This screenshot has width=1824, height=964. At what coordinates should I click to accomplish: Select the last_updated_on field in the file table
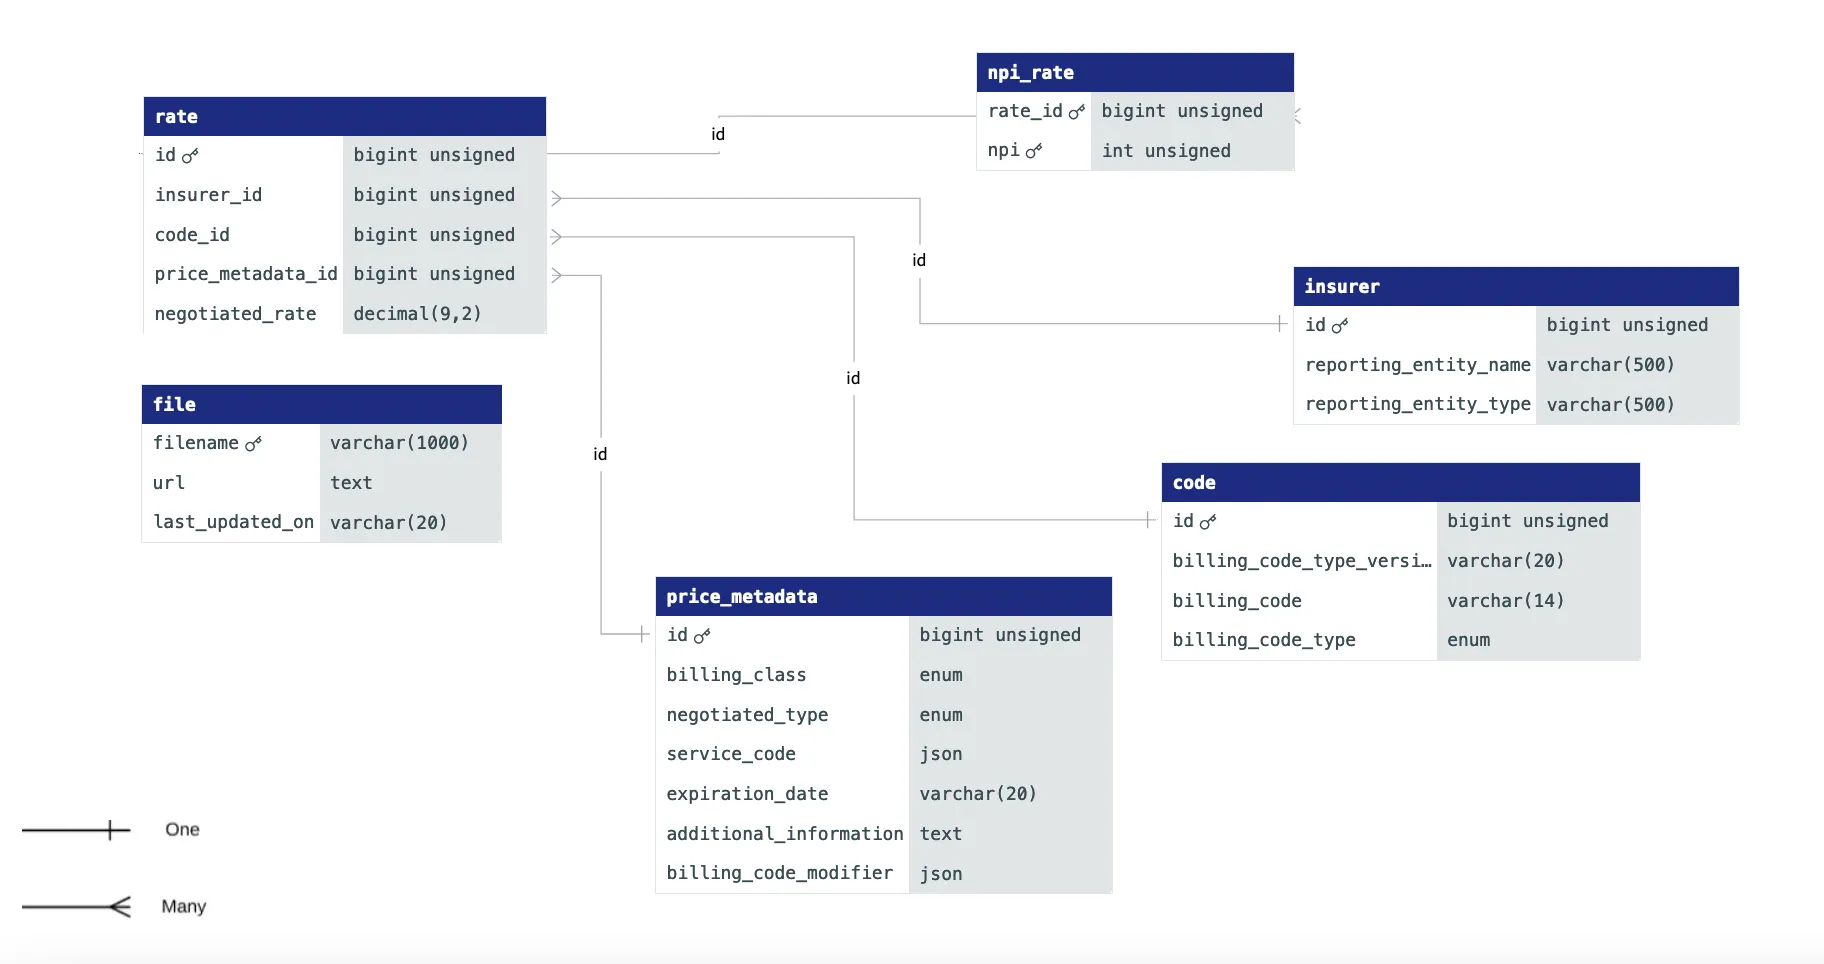click(233, 522)
